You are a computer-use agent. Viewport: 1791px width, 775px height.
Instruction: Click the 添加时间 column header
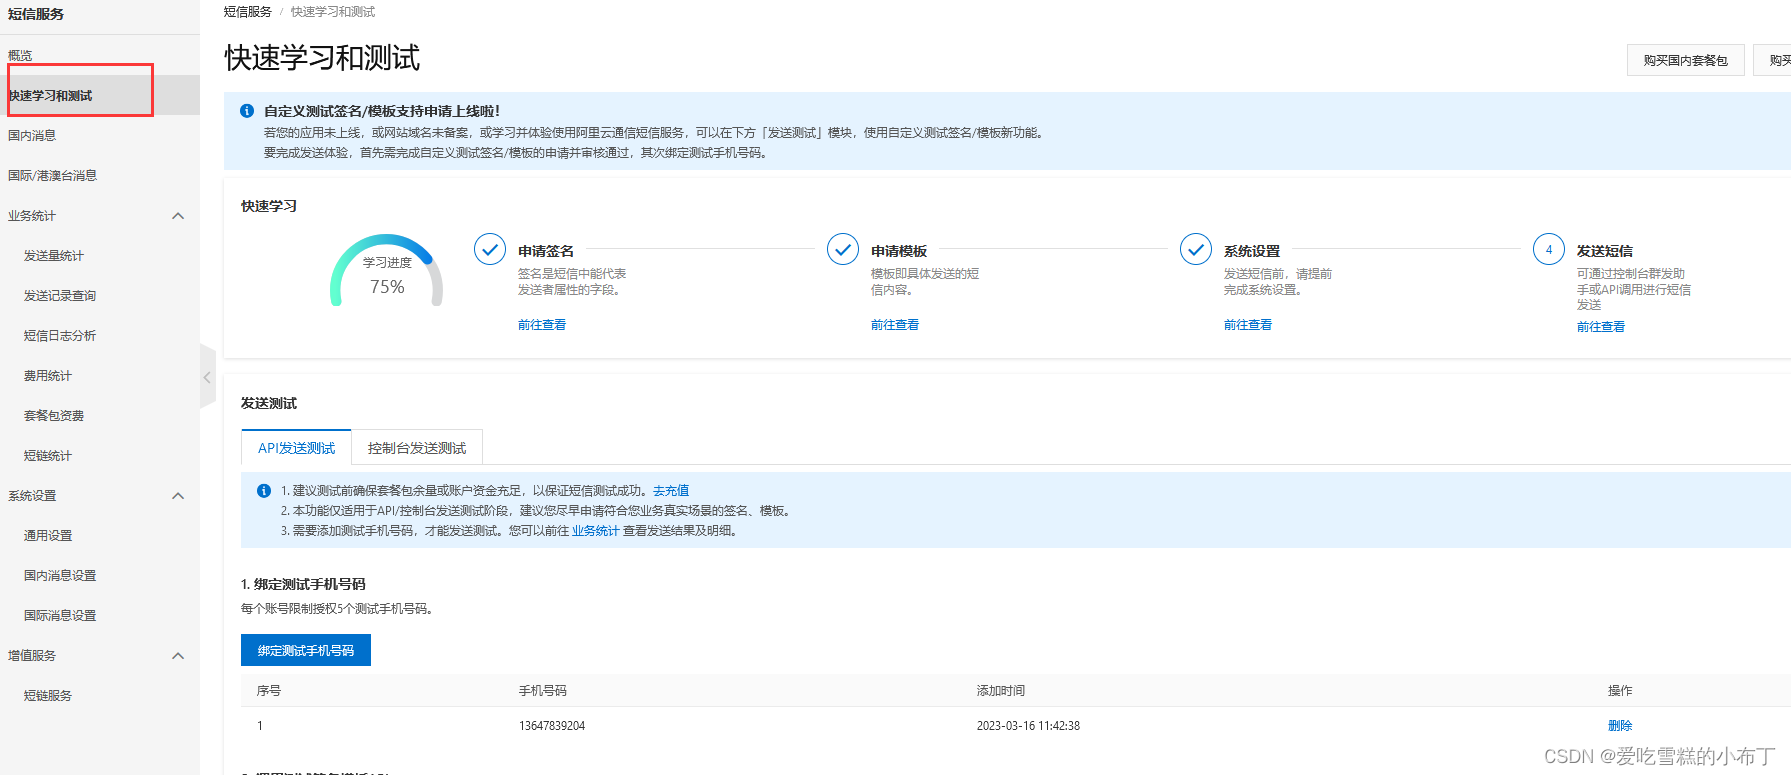tap(1001, 691)
